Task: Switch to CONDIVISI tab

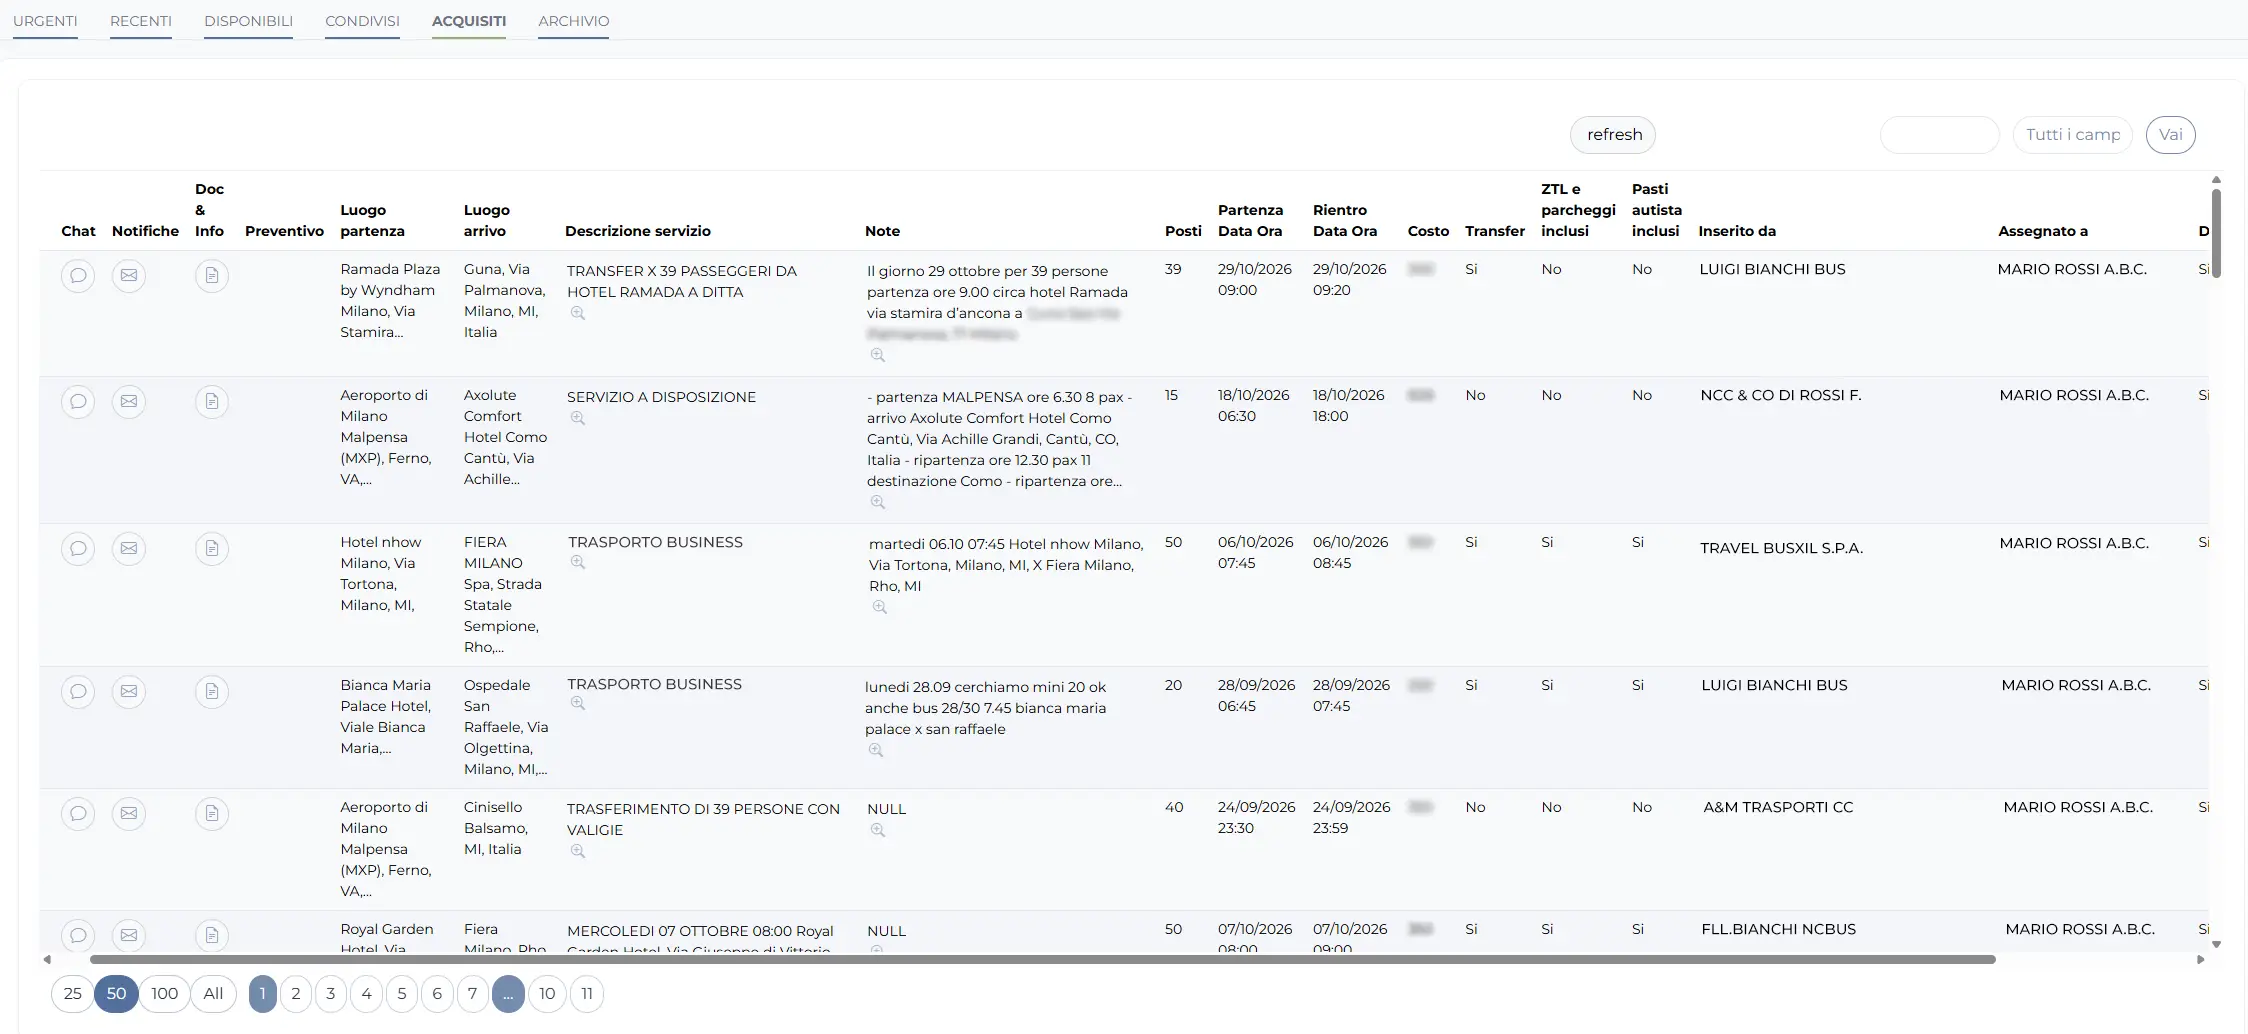Action: pos(362,21)
